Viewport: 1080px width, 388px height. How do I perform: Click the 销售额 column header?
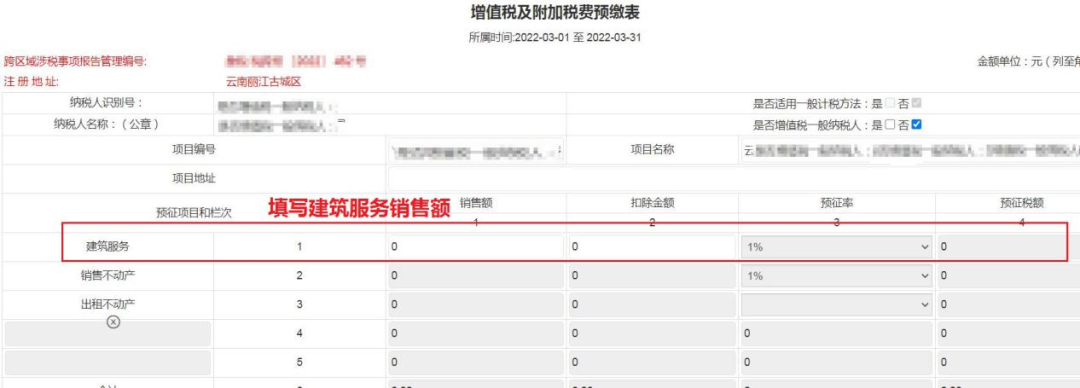coord(476,203)
